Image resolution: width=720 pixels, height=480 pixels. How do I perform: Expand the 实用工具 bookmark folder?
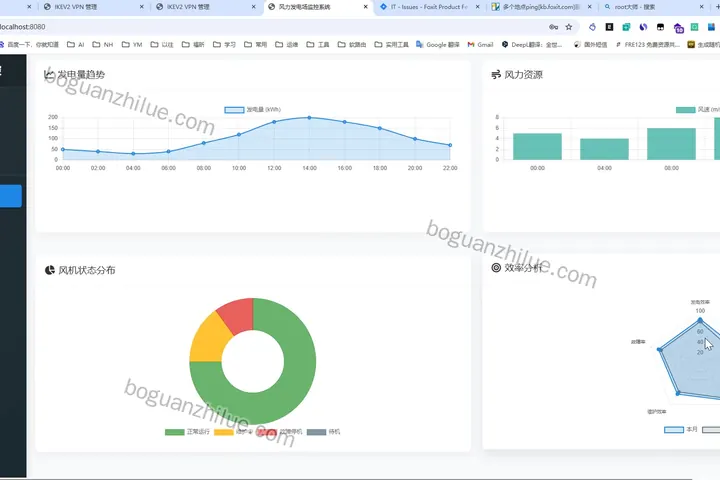[x=392, y=45]
